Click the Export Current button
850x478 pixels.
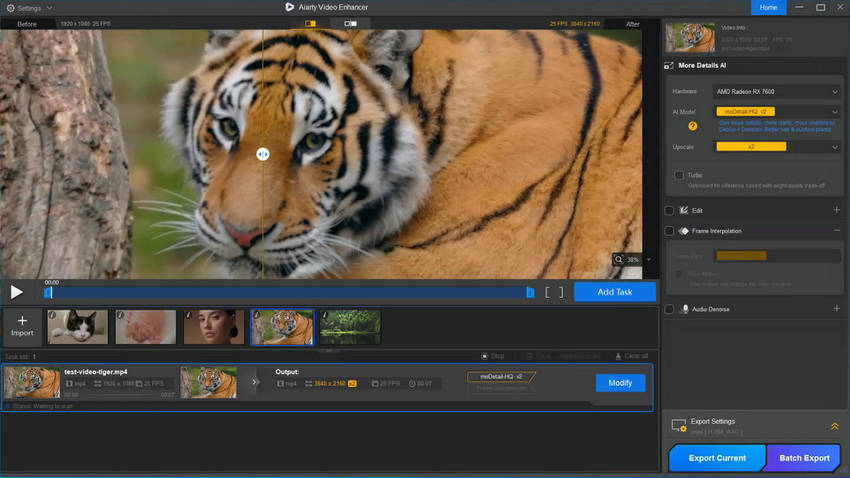[717, 458]
